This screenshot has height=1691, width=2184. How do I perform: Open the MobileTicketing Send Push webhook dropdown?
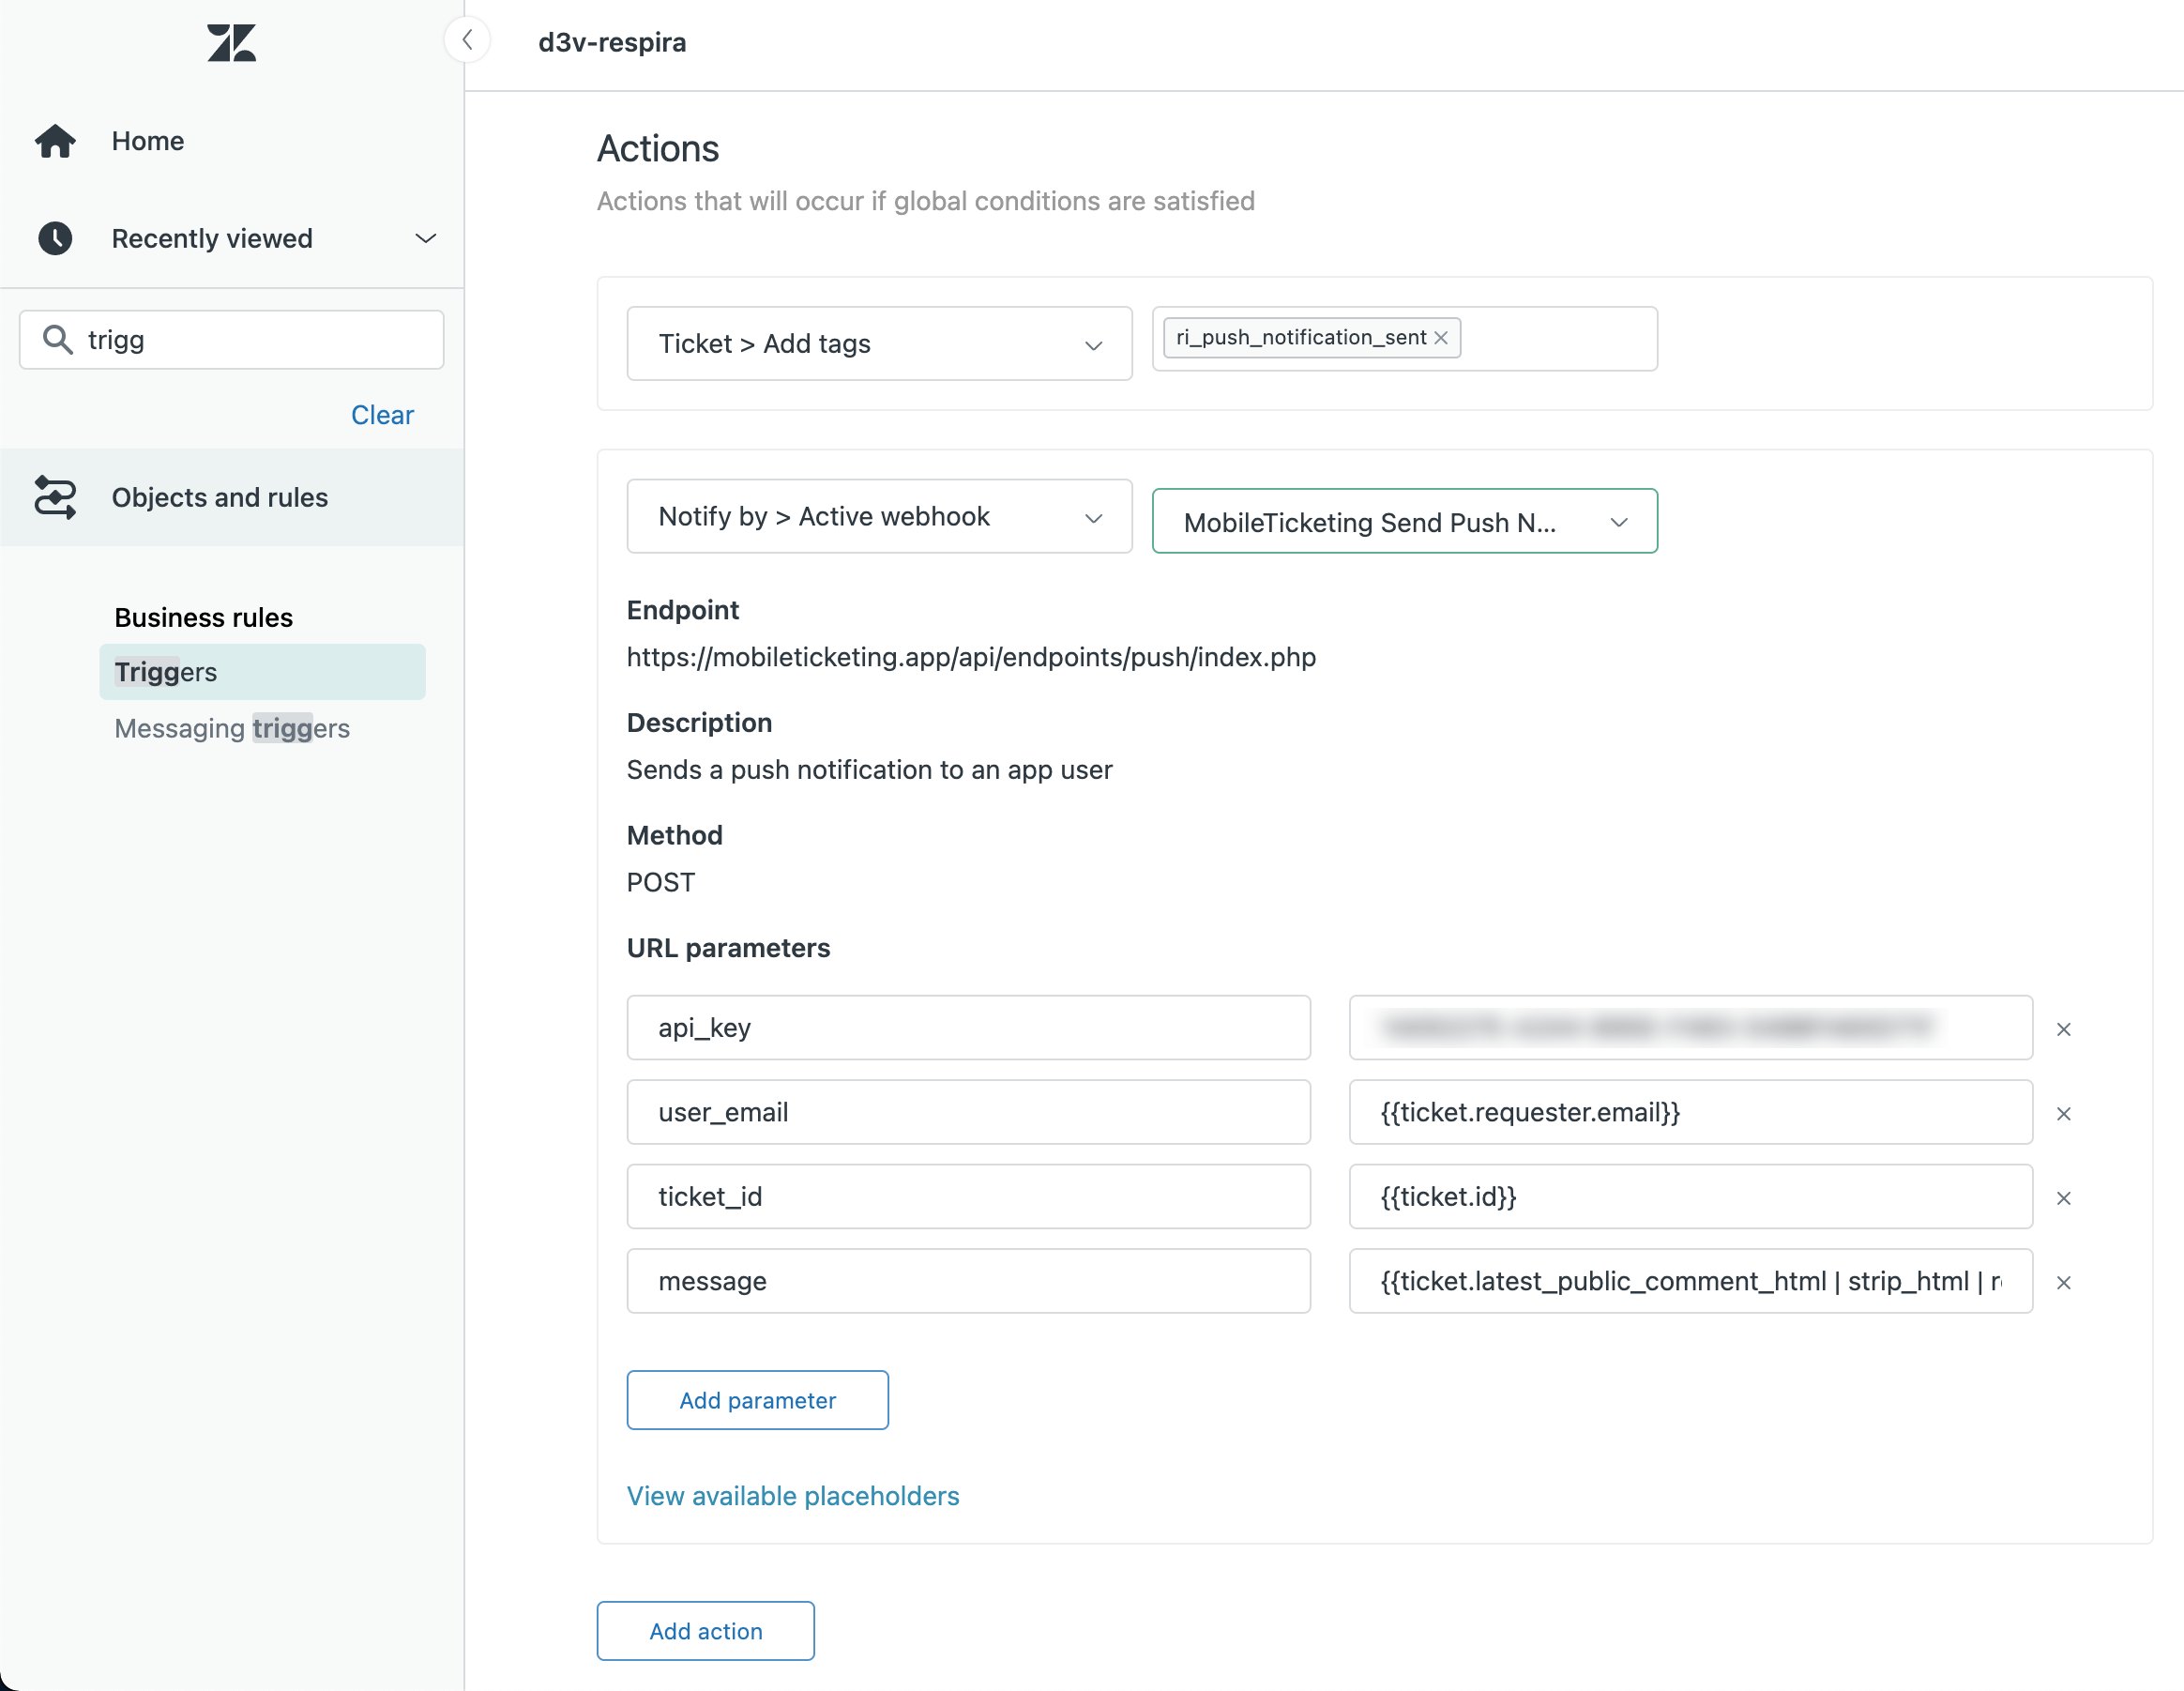1404,521
